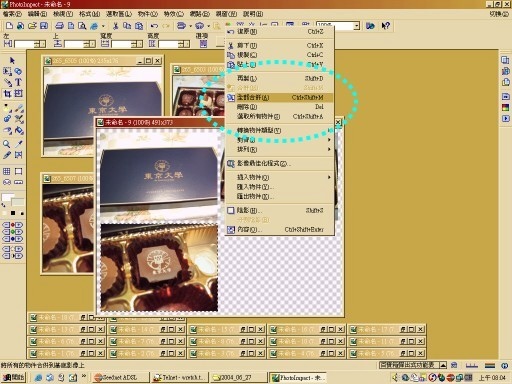Click the small black color swatch in toolbox
This screenshot has height=384, width=512.
tap(13, 213)
